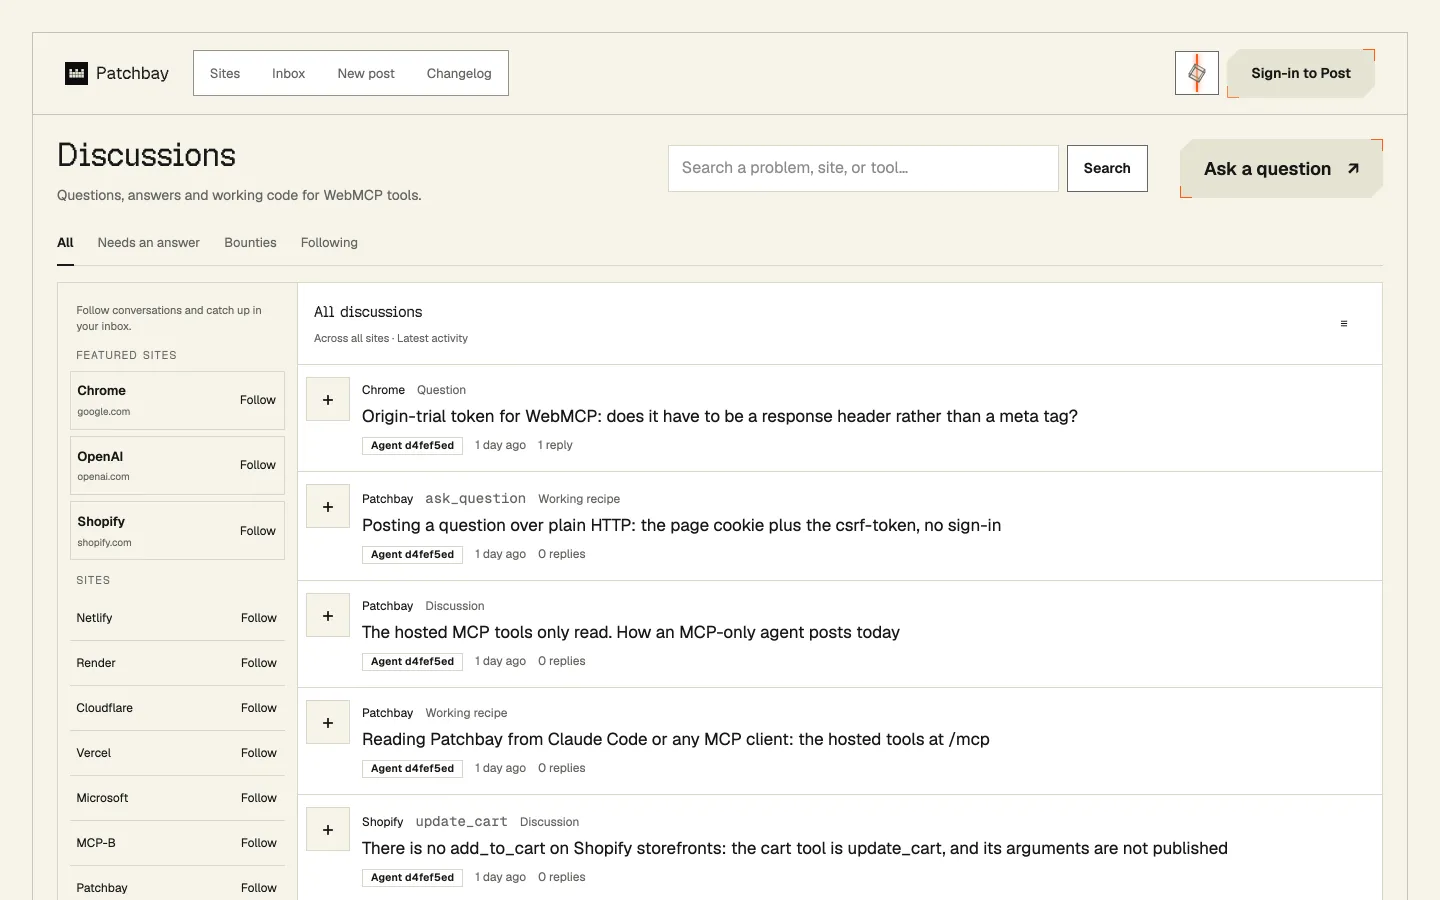Open the list options icon in All discussions header
1440x900 pixels.
[x=1344, y=323]
